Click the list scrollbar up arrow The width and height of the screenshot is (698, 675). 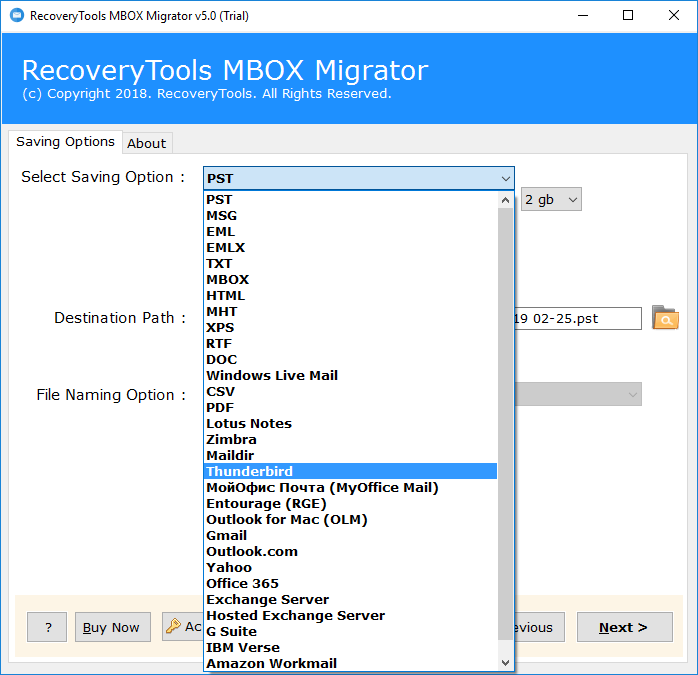(x=505, y=200)
